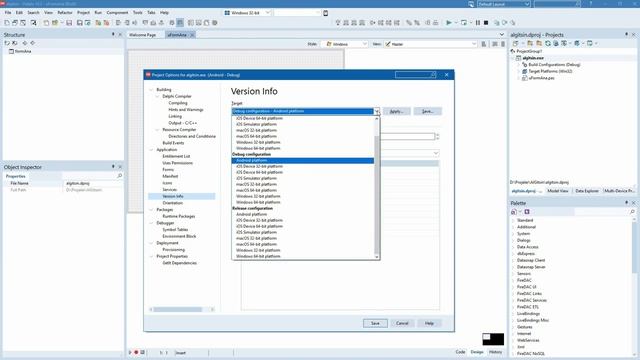
Task: Switch to the History tab
Action: tap(496, 352)
